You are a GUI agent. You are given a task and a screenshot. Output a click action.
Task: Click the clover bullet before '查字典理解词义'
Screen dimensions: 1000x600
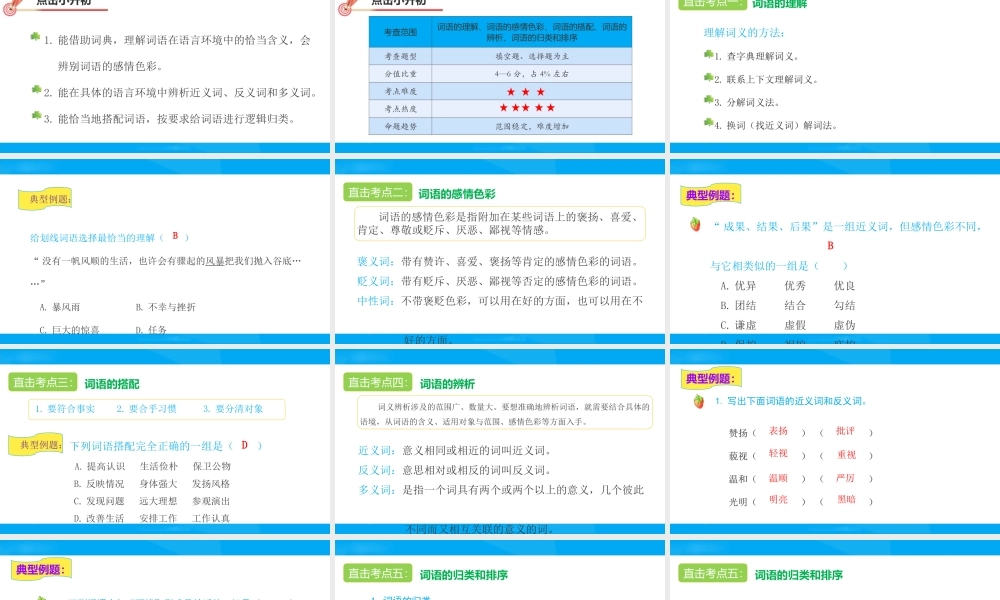coord(708,55)
